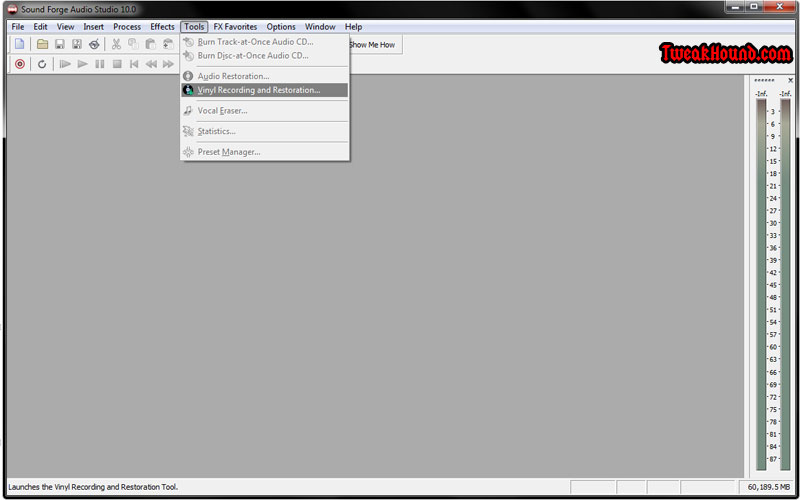Close the open Tools menu

[194, 27]
